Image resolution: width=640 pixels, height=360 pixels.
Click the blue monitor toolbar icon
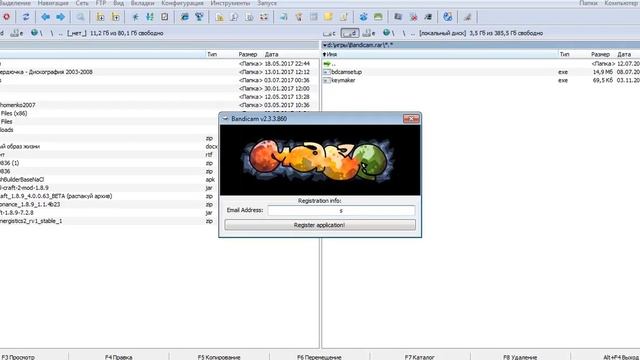click(284, 17)
